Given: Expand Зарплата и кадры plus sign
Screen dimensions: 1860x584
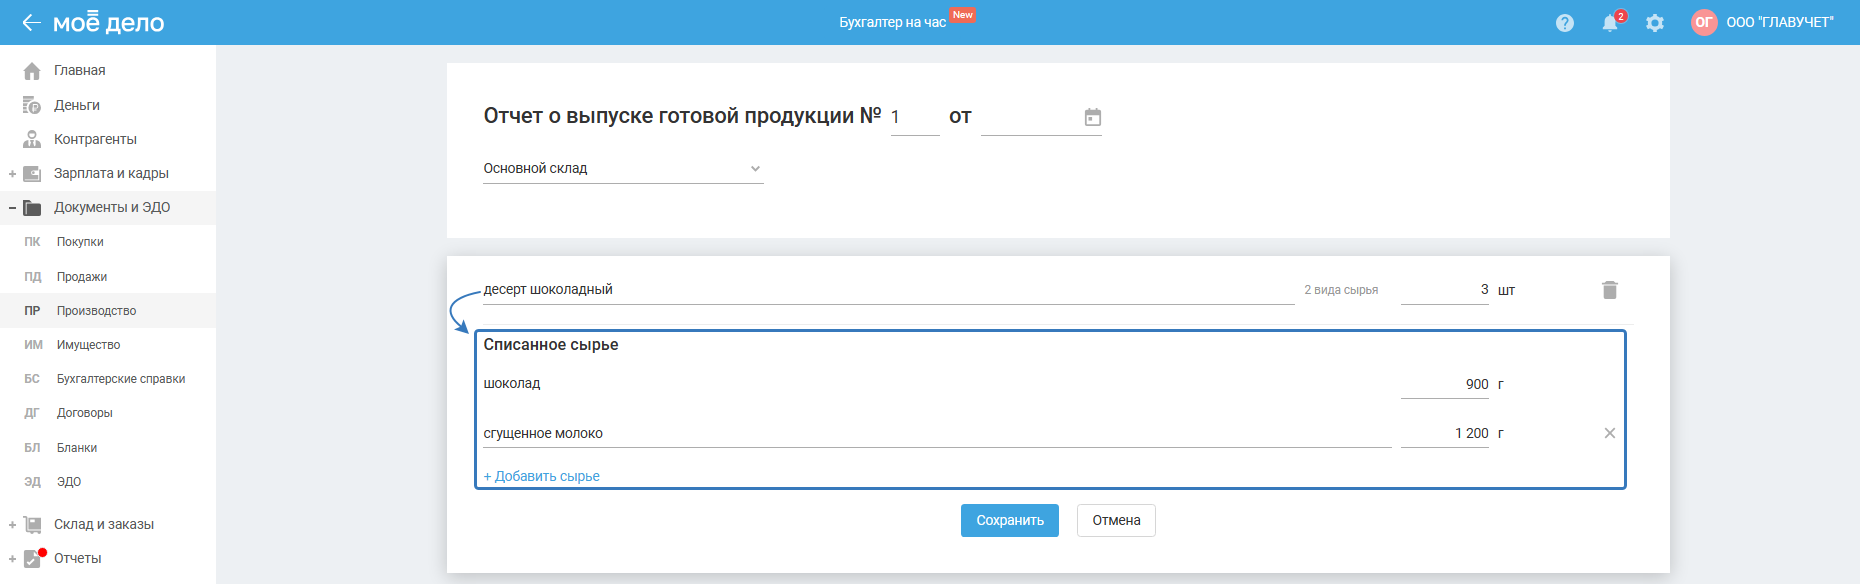Looking at the screenshot, I should click(12, 174).
